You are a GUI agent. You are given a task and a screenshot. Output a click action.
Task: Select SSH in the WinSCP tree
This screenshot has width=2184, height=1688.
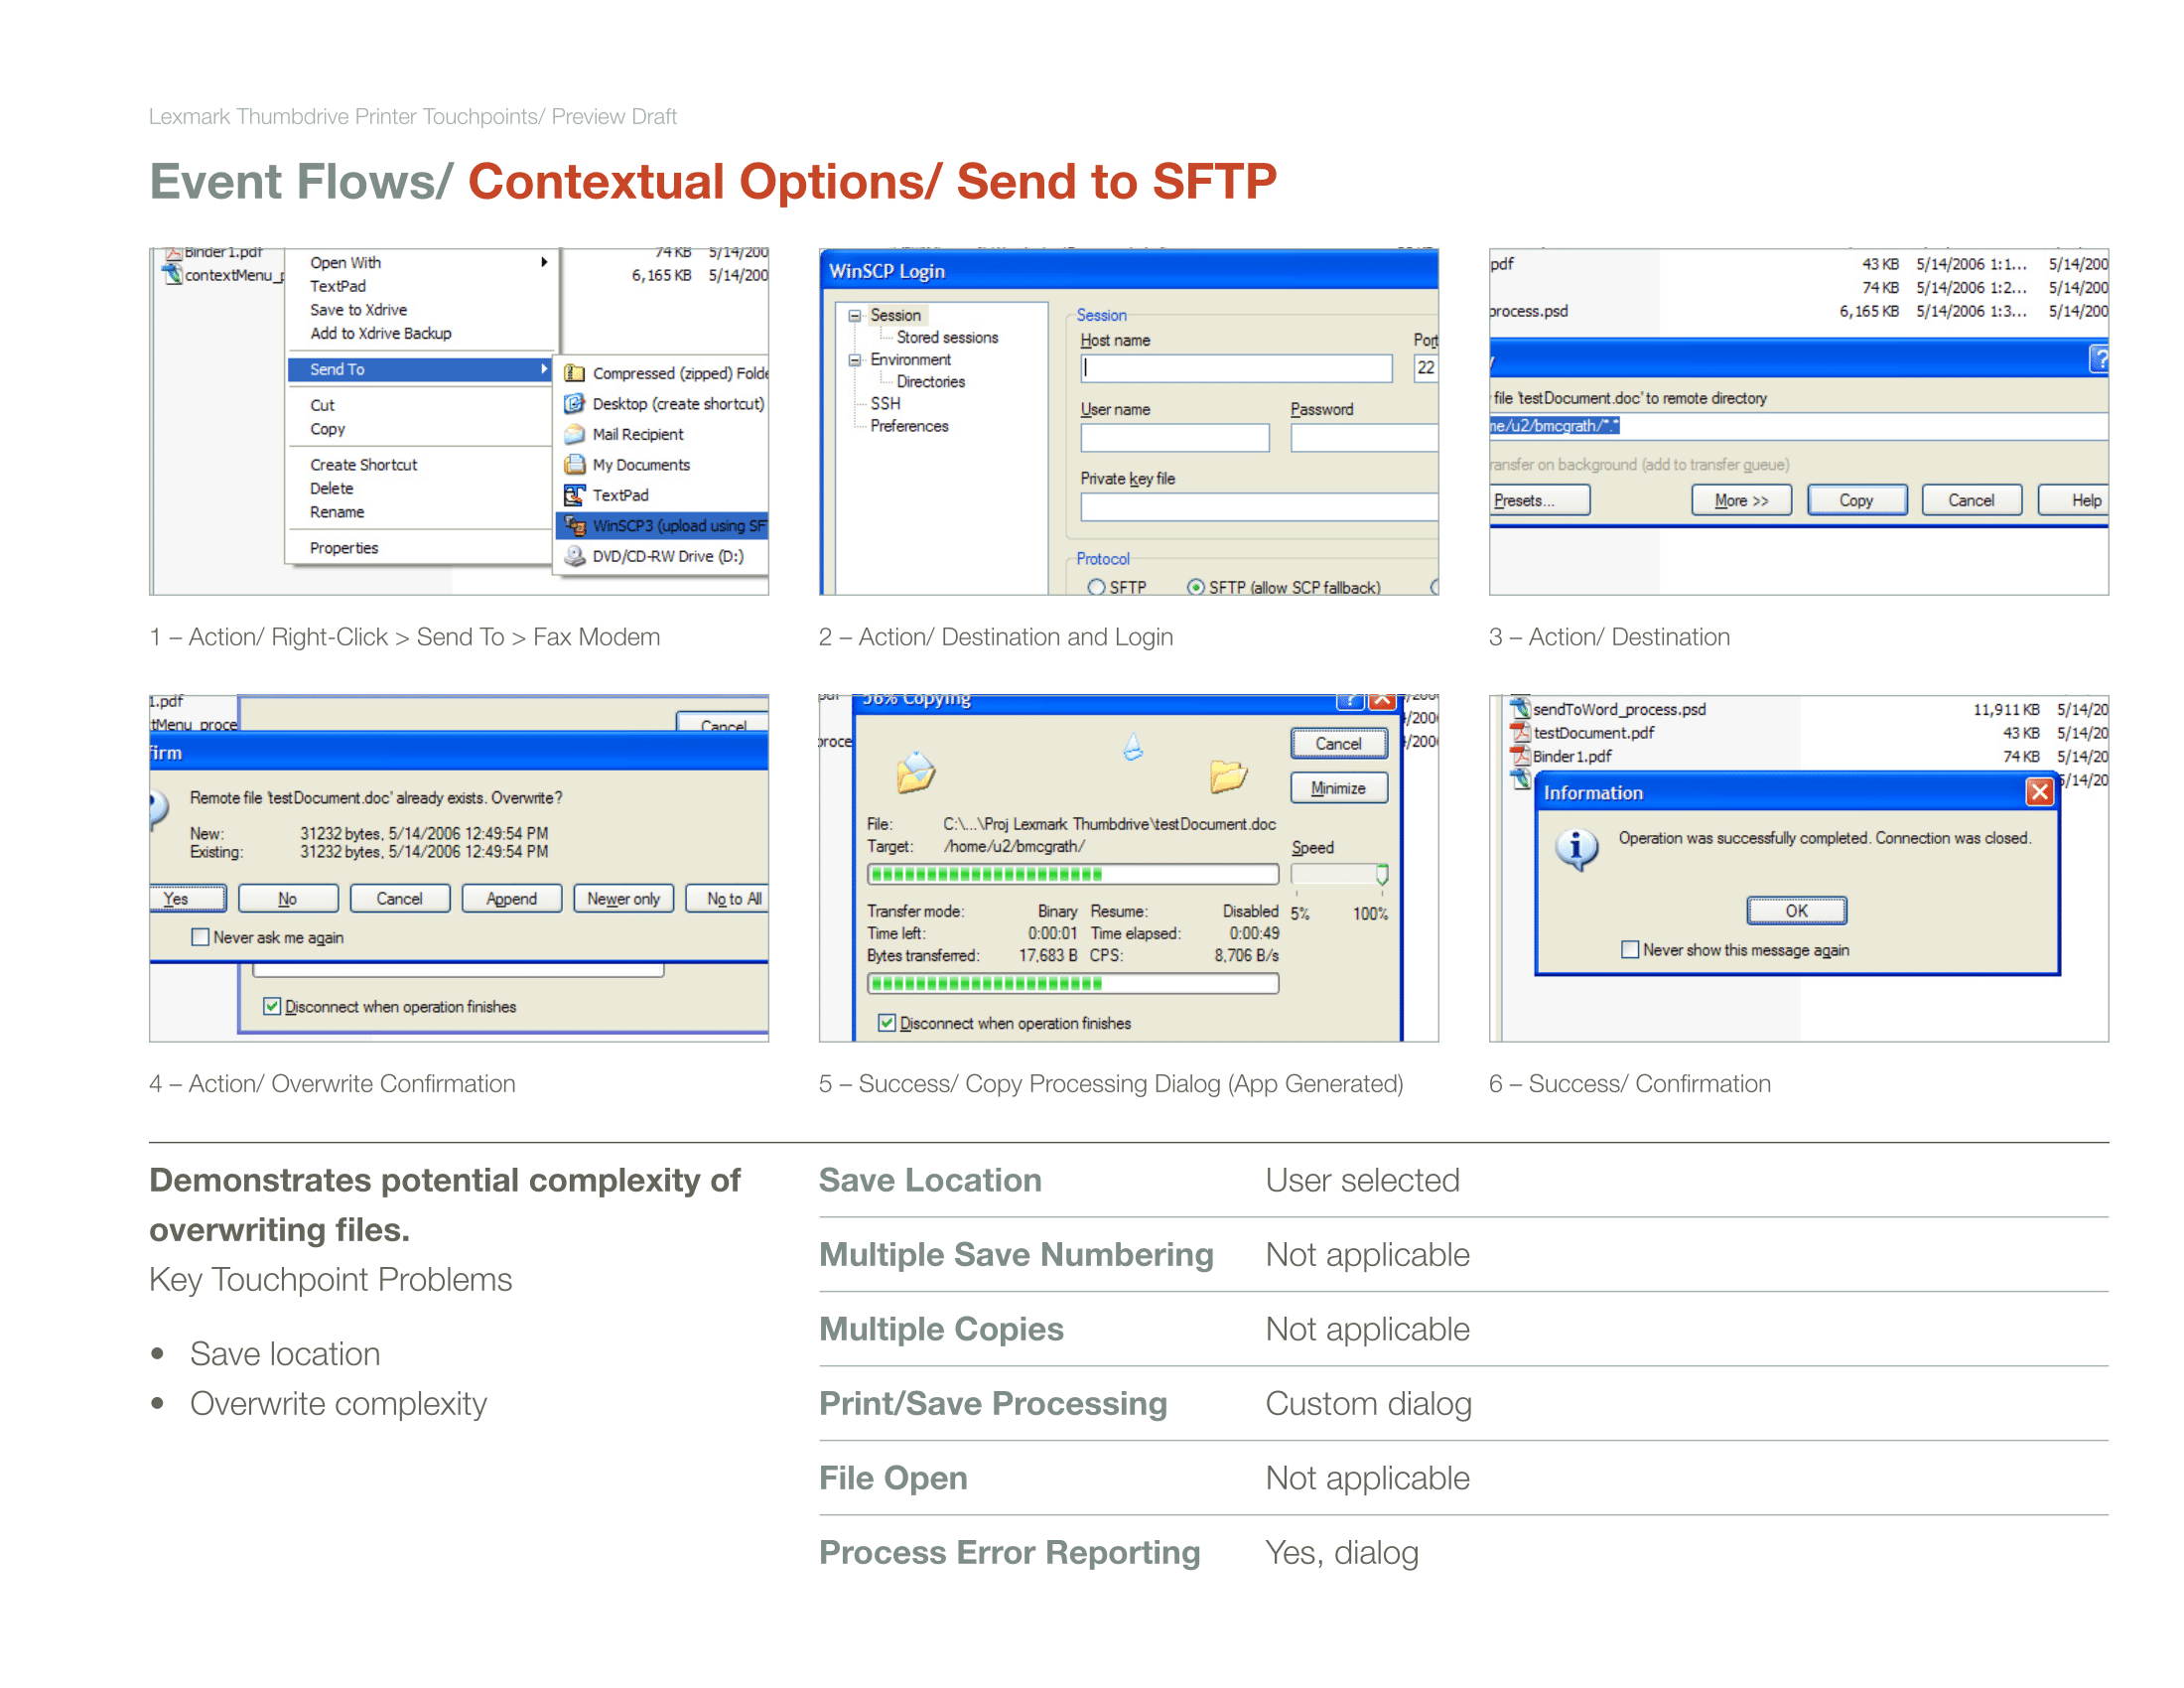click(885, 404)
